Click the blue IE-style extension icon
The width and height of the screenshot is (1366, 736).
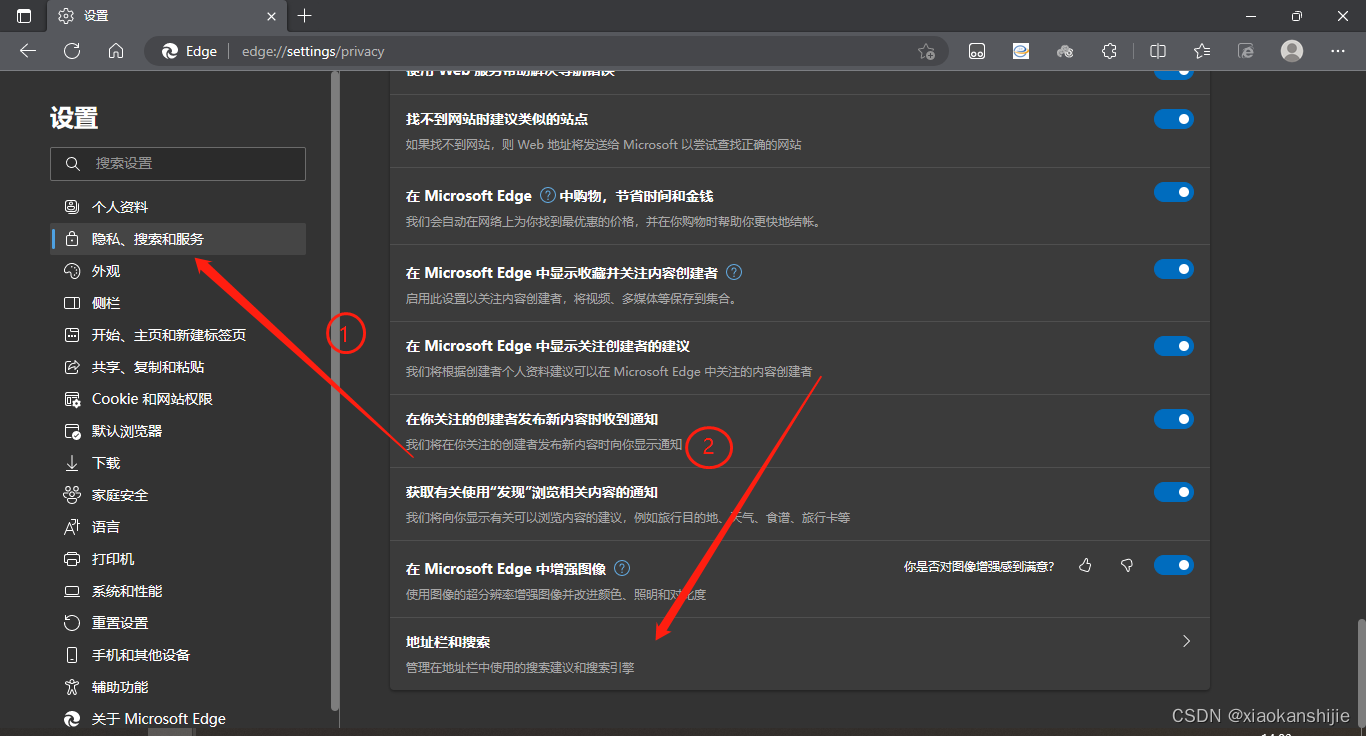tap(1021, 51)
